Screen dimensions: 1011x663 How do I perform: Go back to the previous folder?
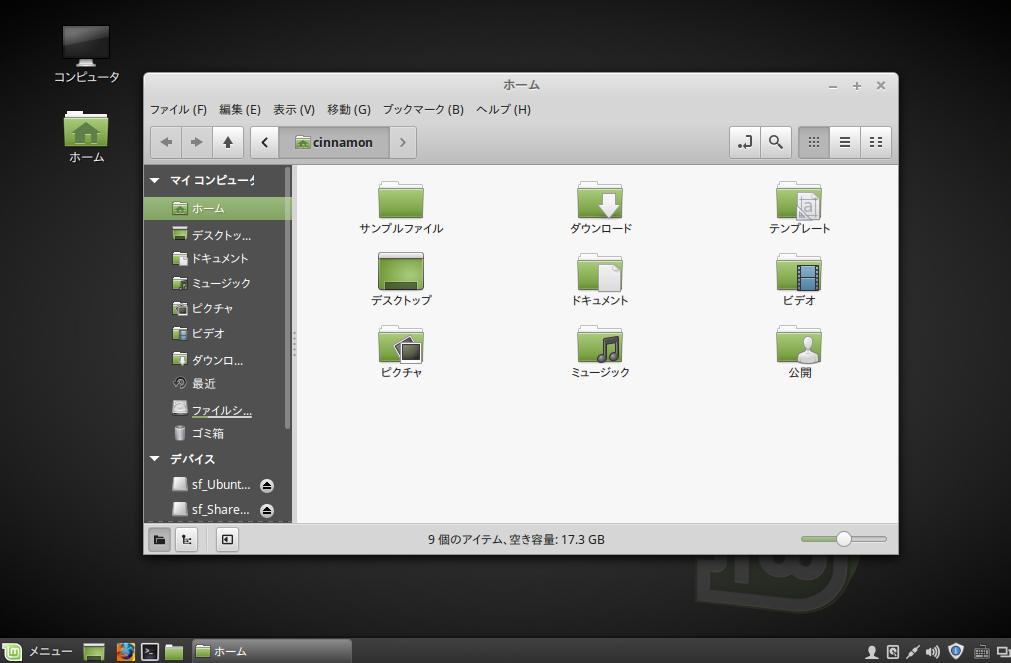(x=166, y=142)
